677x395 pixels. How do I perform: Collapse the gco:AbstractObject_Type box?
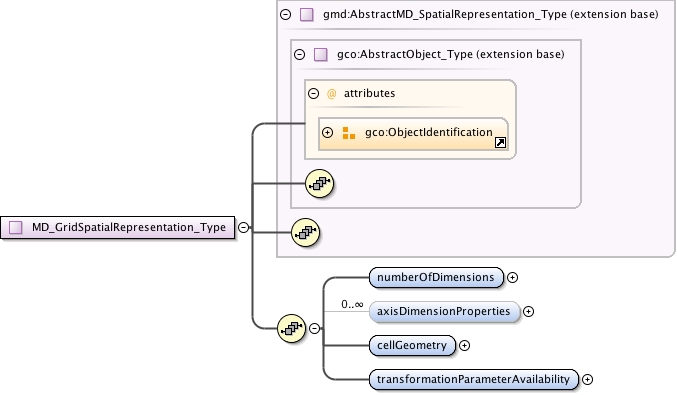pos(300,54)
